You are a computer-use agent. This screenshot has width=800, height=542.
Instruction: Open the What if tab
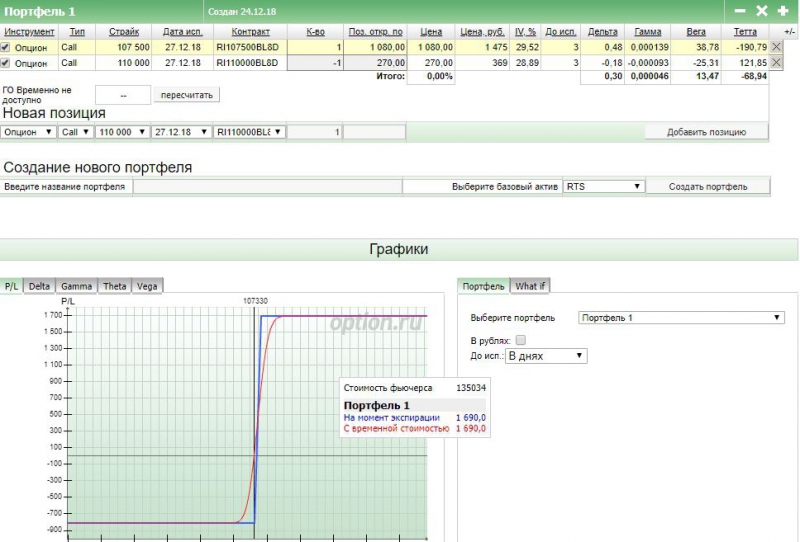(530, 286)
